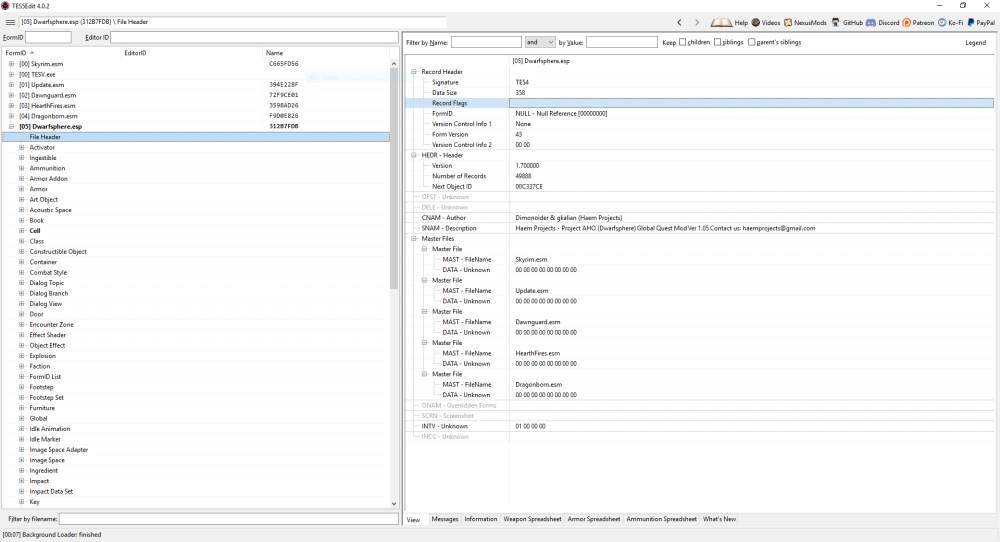Click the SNAM - Description value
Image resolution: width=1000 pixels, height=542 pixels.
pyautogui.click(x=665, y=228)
